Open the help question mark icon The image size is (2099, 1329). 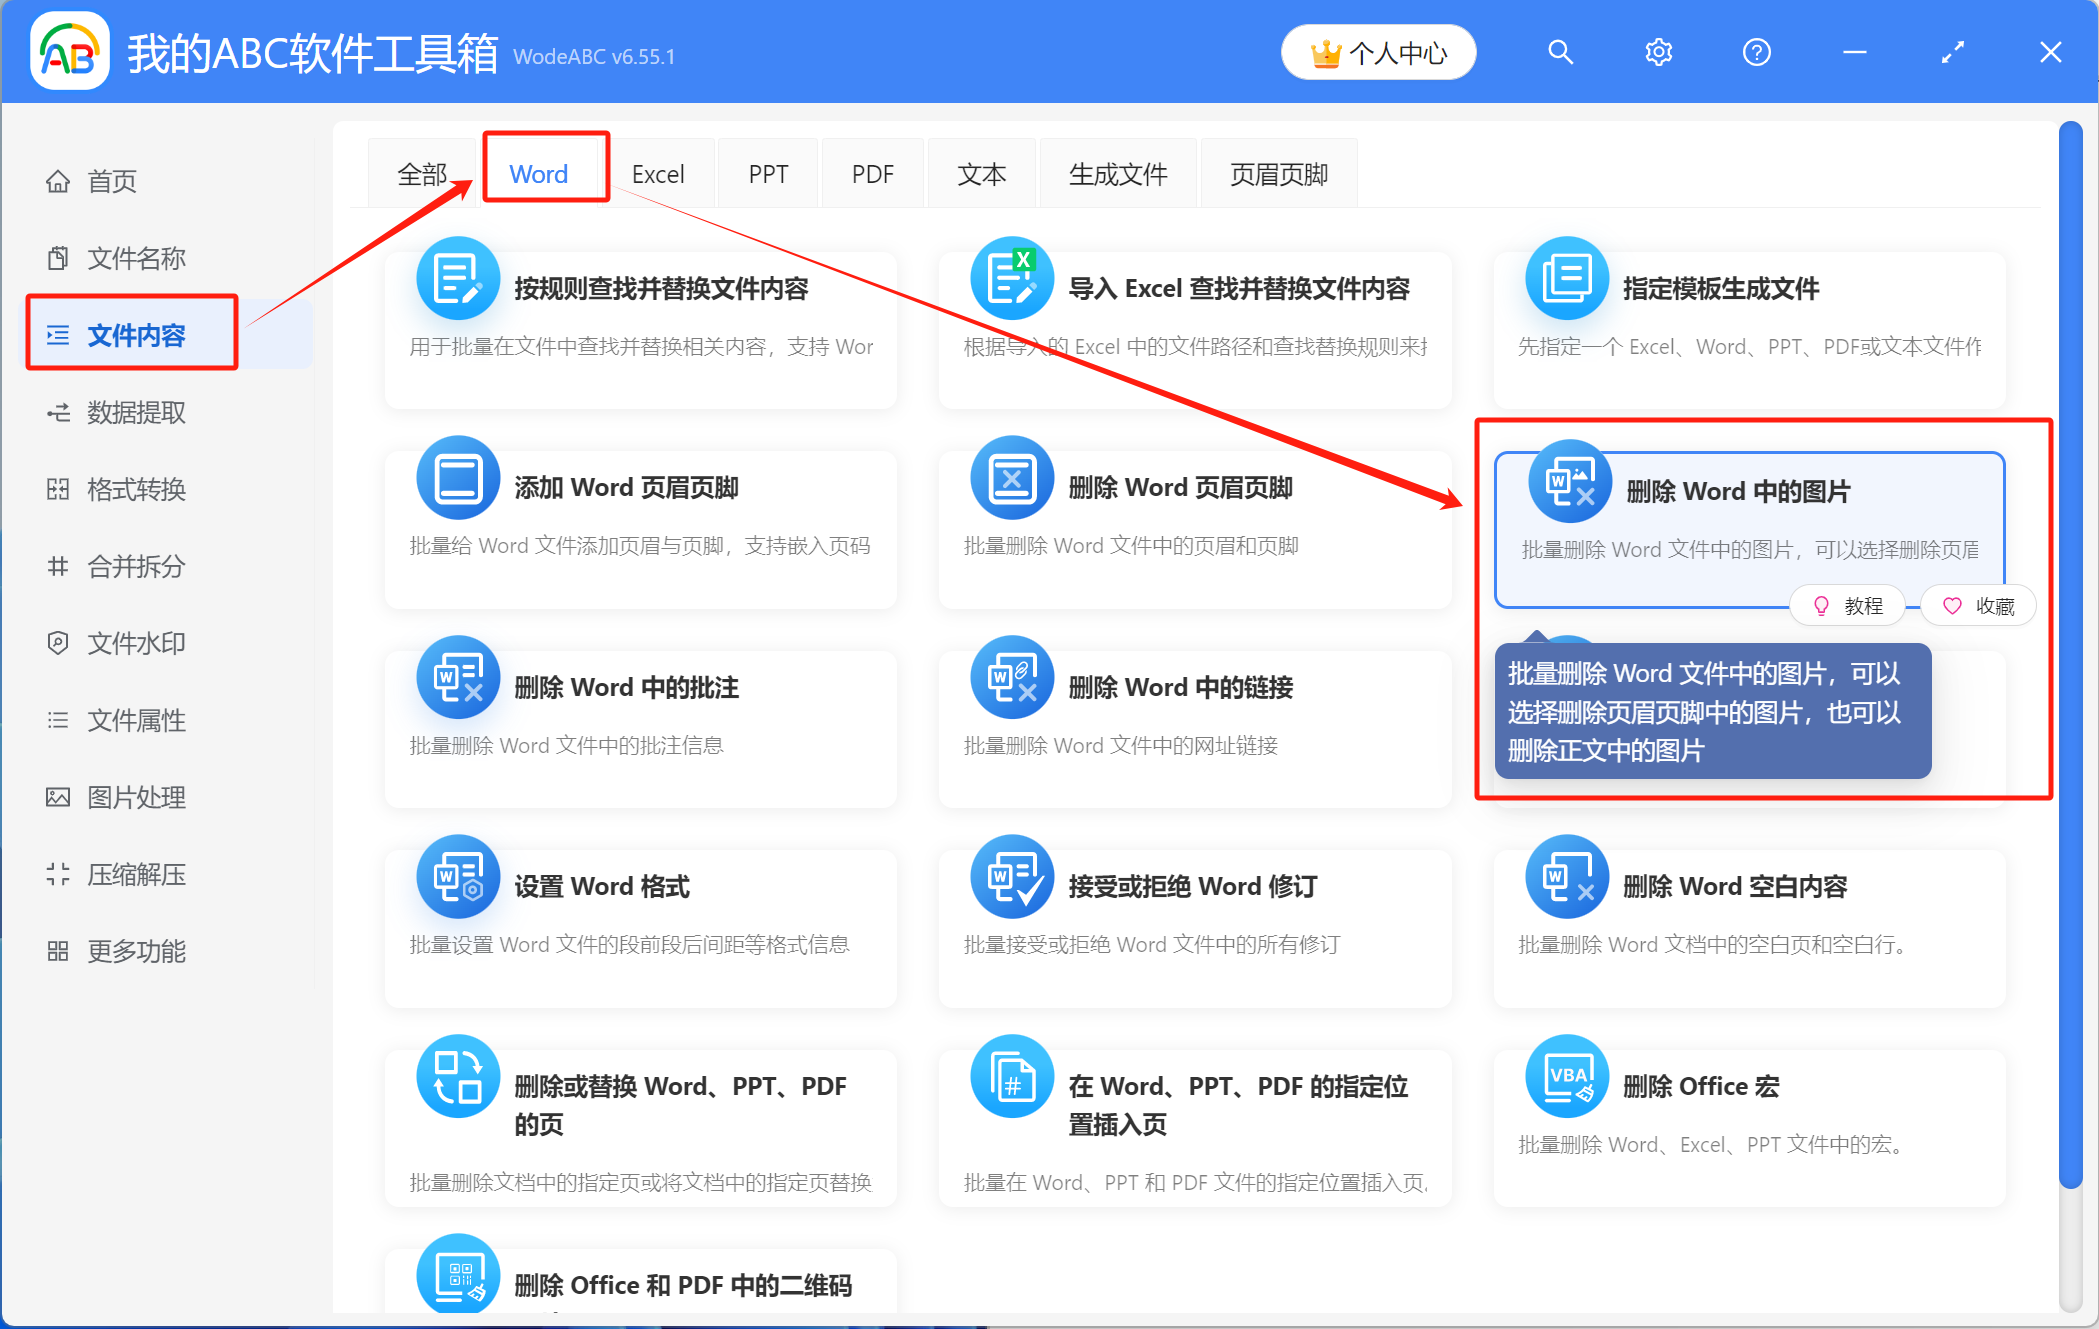1756,52
